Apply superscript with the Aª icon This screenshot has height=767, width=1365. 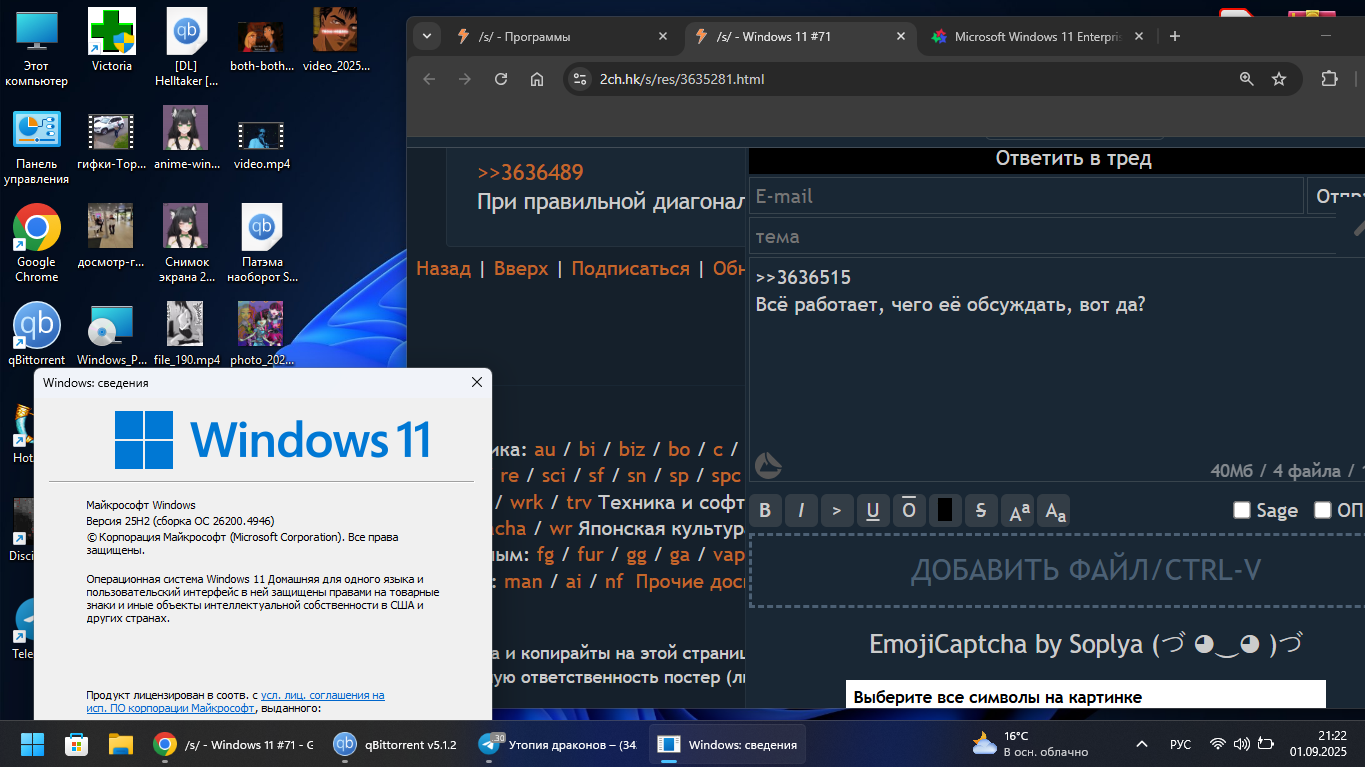click(1017, 510)
